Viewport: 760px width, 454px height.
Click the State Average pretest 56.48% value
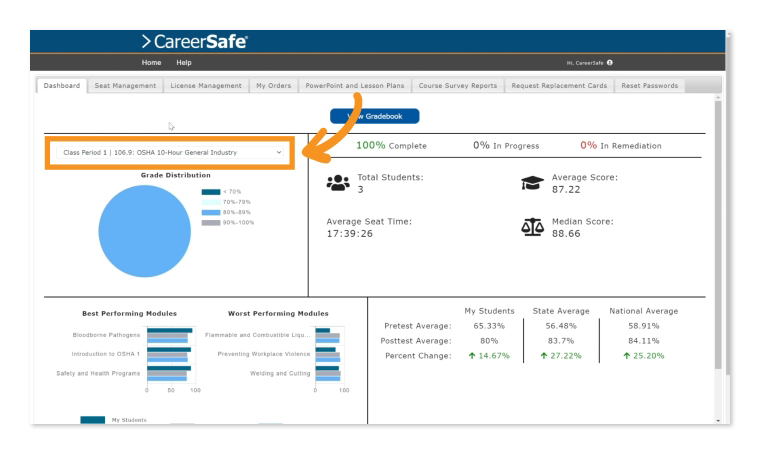[x=561, y=326]
